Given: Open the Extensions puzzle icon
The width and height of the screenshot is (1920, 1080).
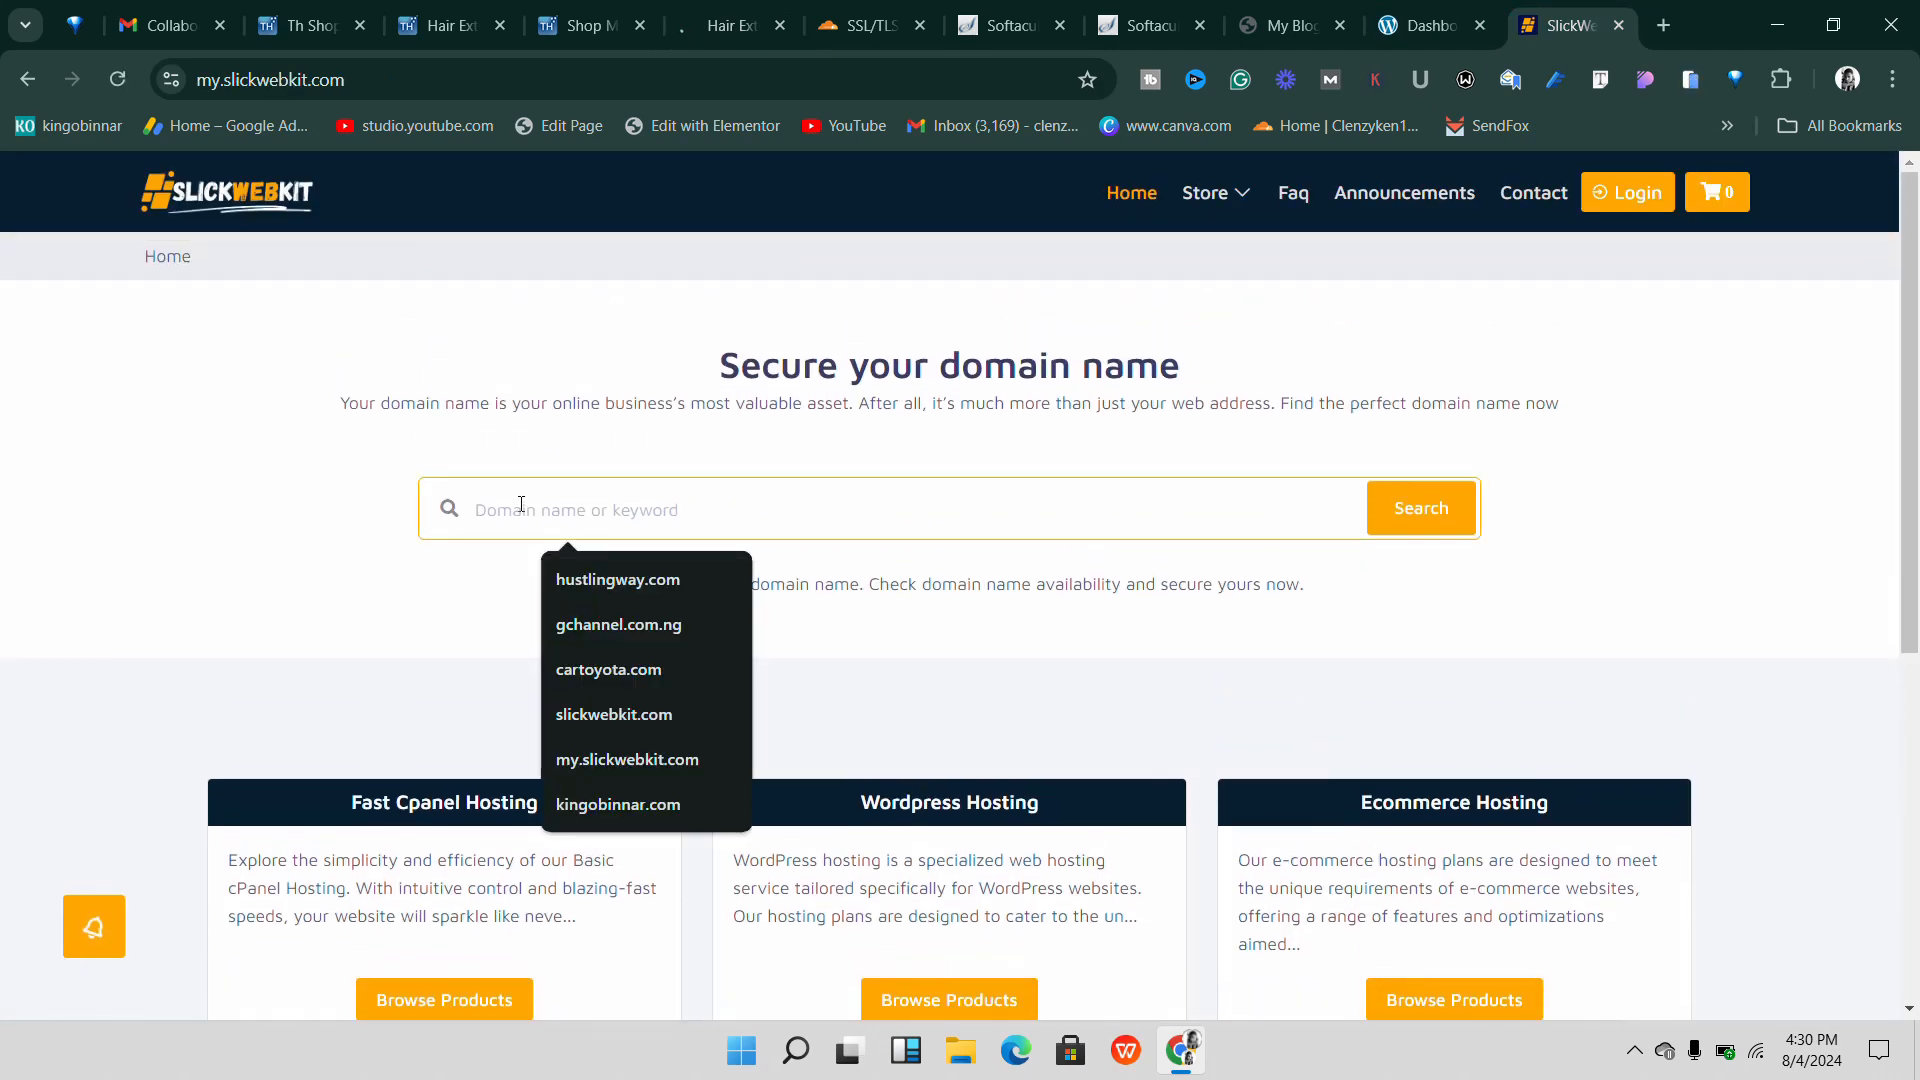Looking at the screenshot, I should (x=1781, y=80).
